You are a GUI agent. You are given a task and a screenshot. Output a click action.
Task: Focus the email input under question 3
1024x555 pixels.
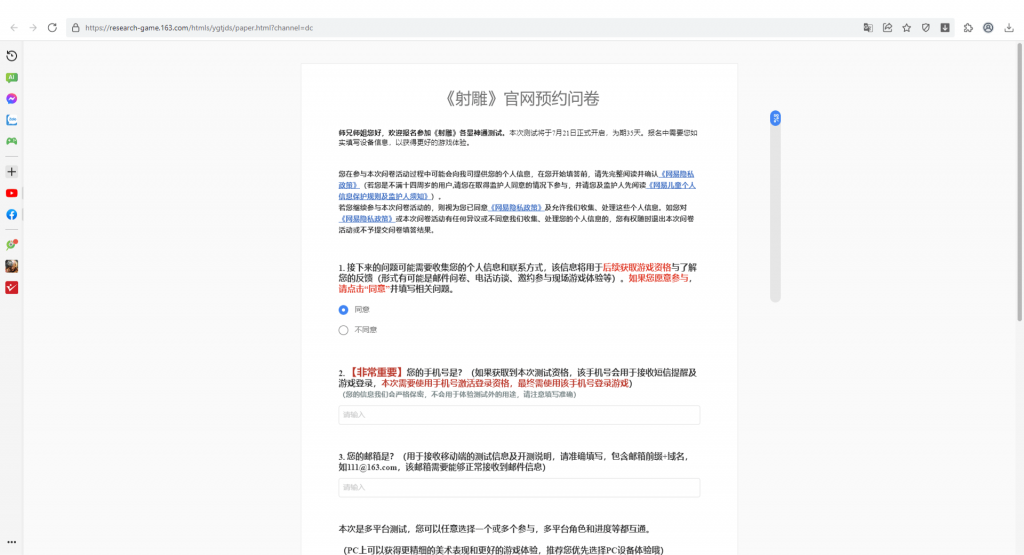coord(519,487)
